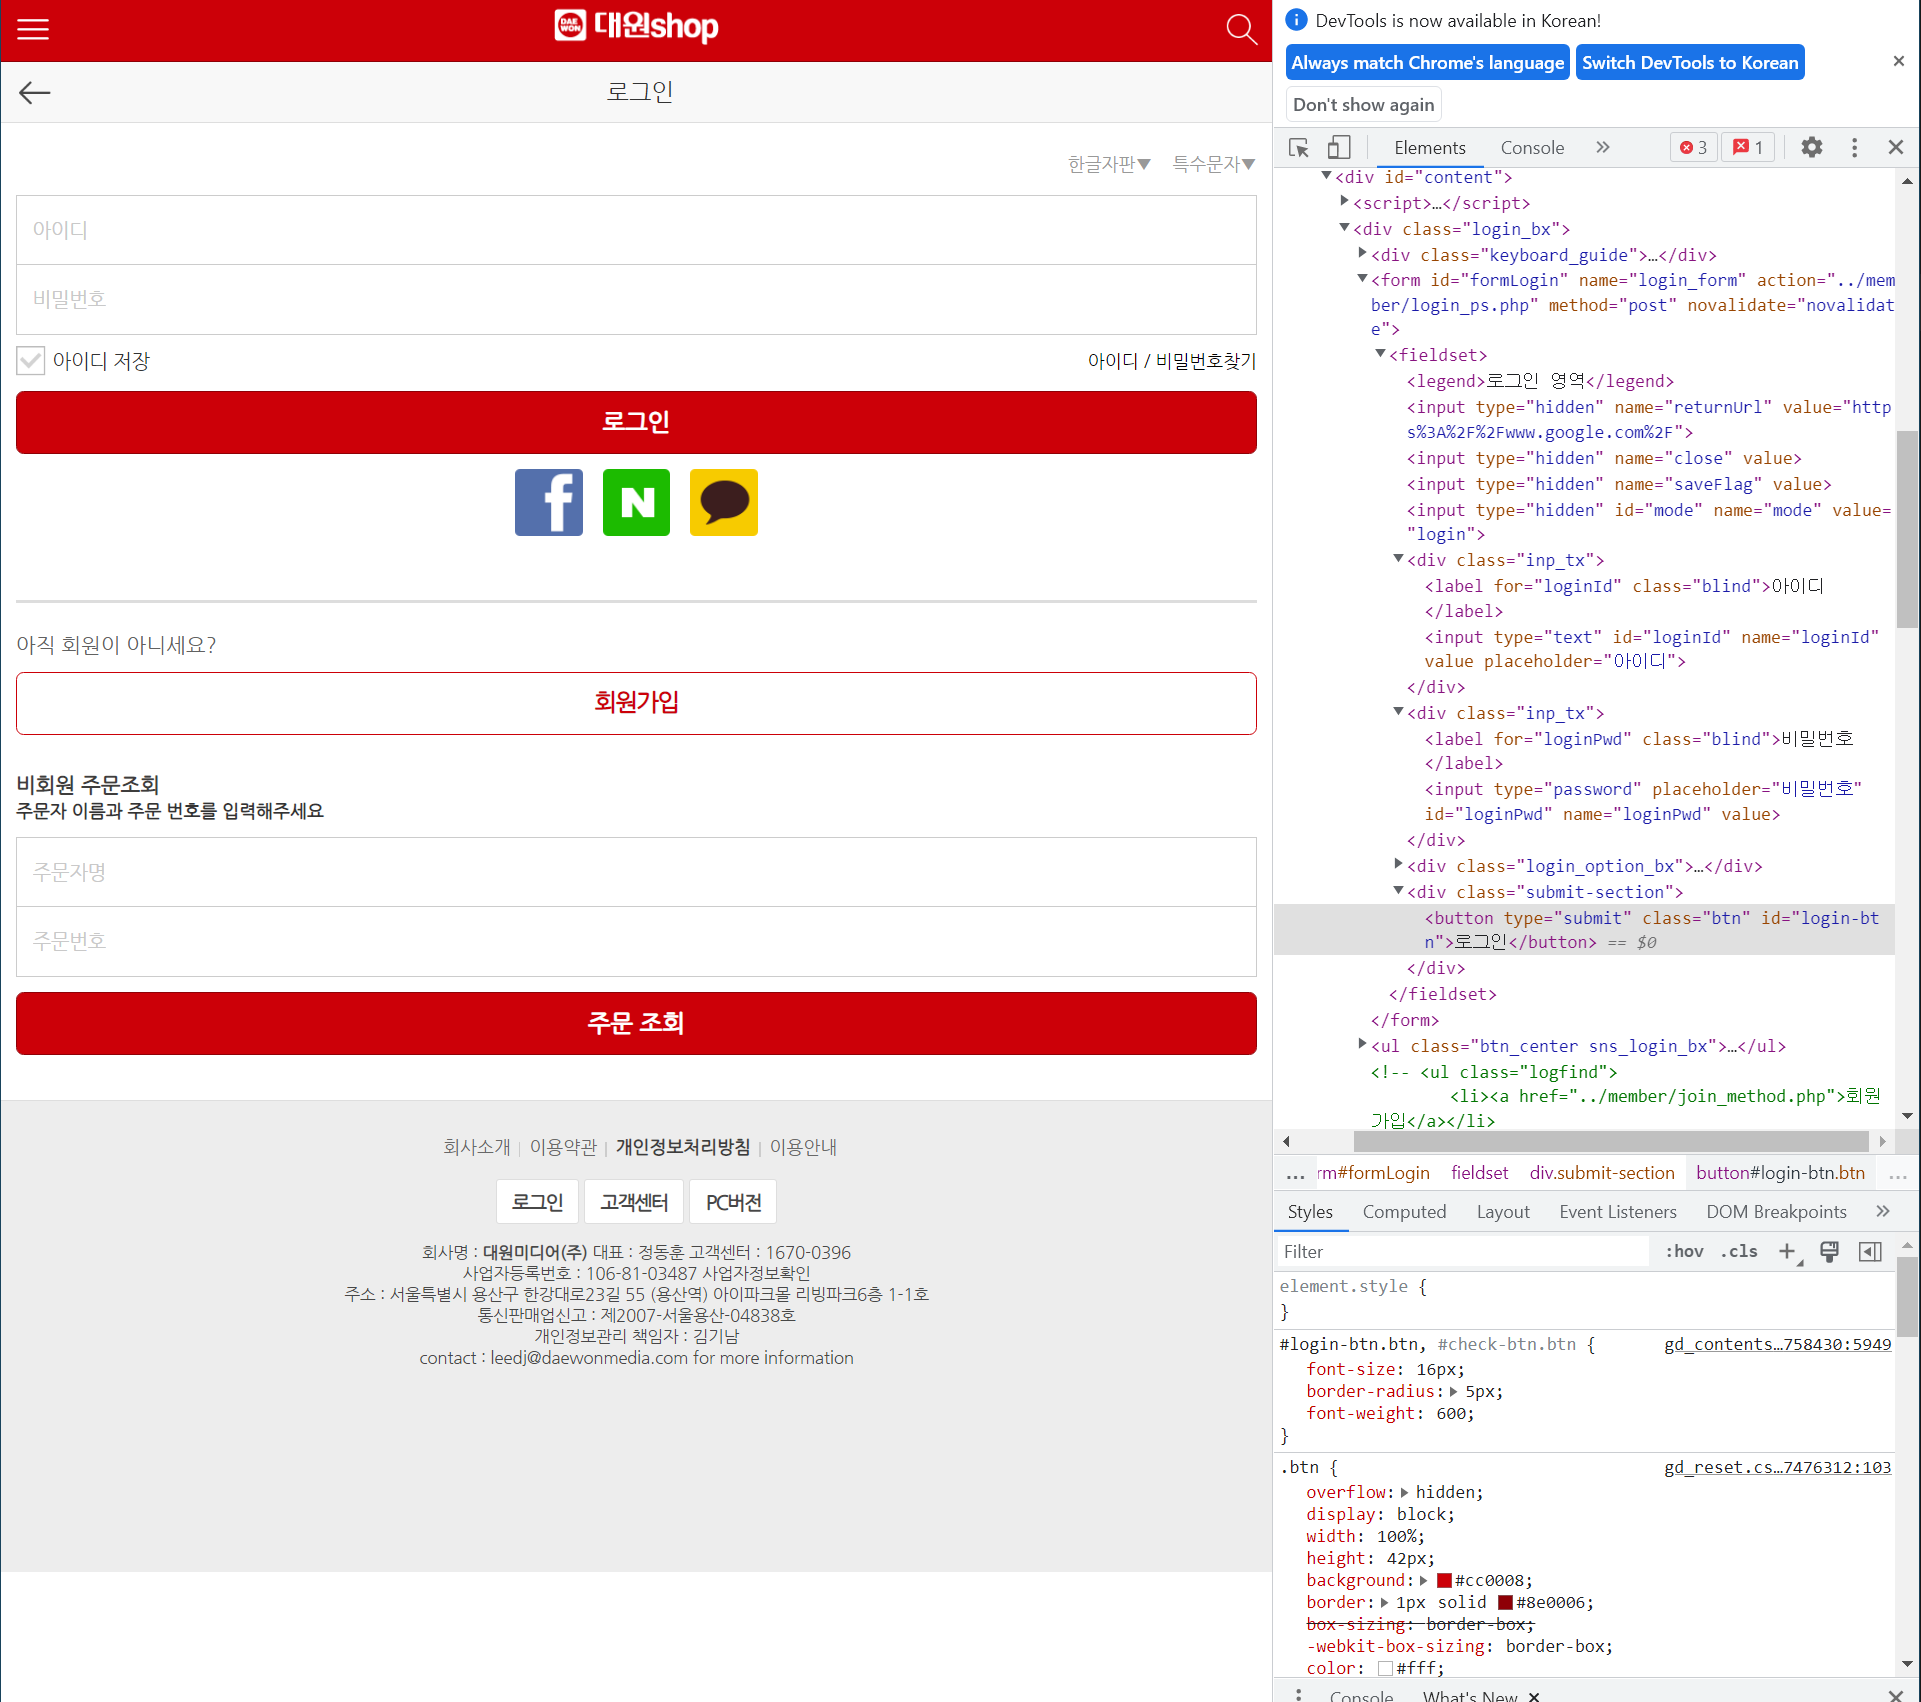Toggle .cls element classes panel
The image size is (1921, 1702).
coord(1739,1251)
